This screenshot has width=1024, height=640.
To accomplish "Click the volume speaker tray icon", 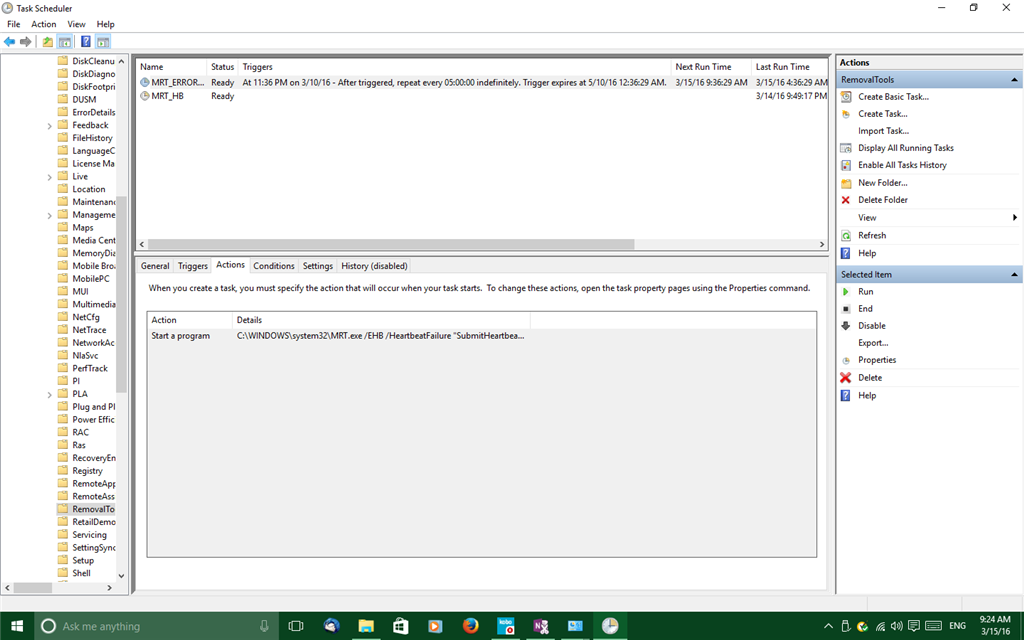I will pos(897,626).
